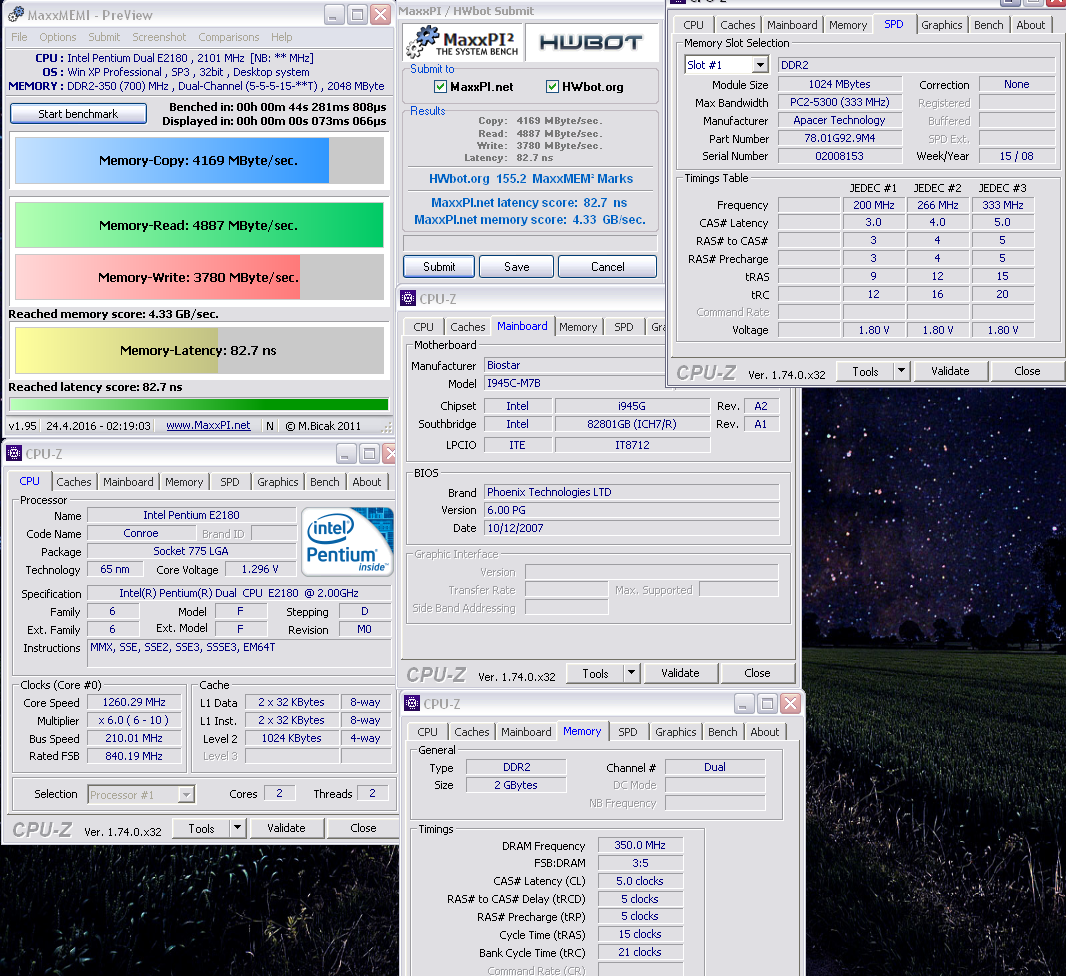Screen dimensions: 1066x976
Task: Click the MaxxMEM status bar resize grip
Action: (387, 428)
